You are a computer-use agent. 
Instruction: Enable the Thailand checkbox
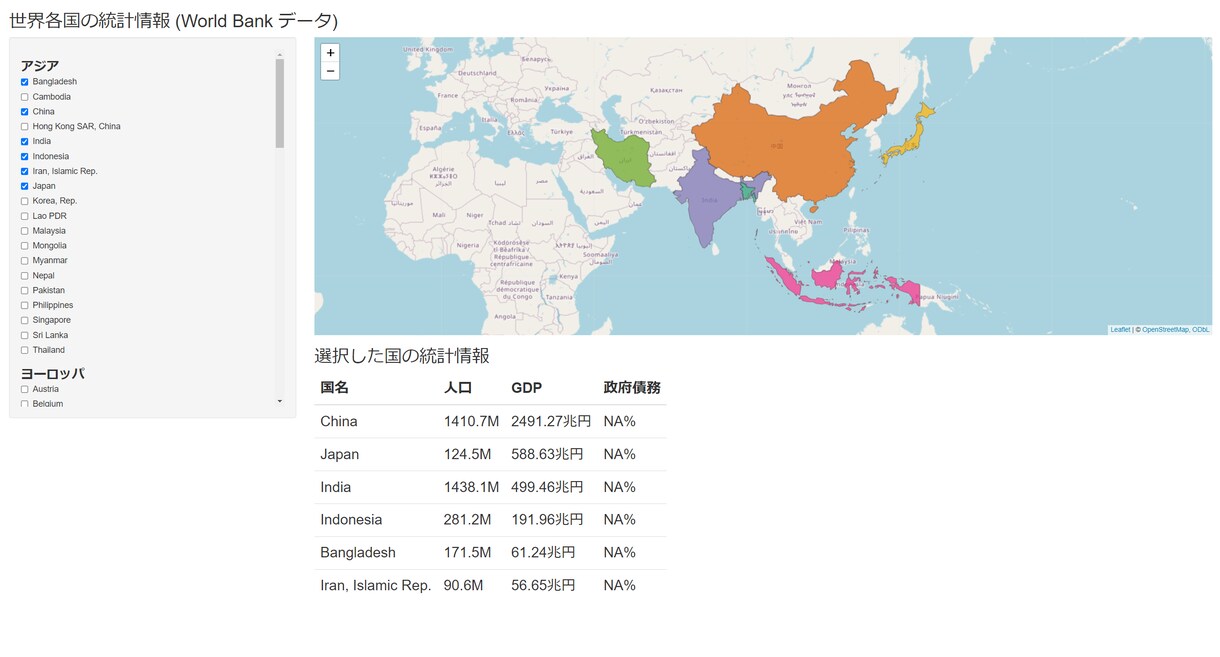25,351
